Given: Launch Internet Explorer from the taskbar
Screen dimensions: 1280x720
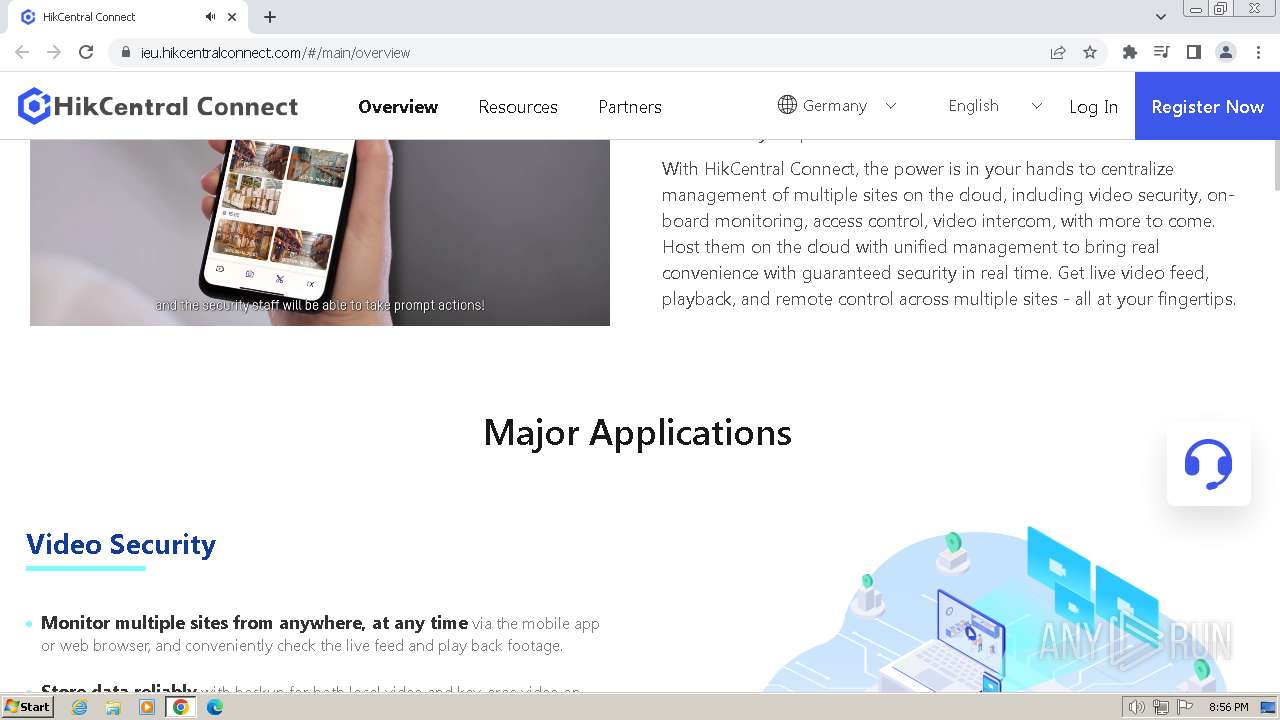Looking at the screenshot, I should click(x=79, y=707).
